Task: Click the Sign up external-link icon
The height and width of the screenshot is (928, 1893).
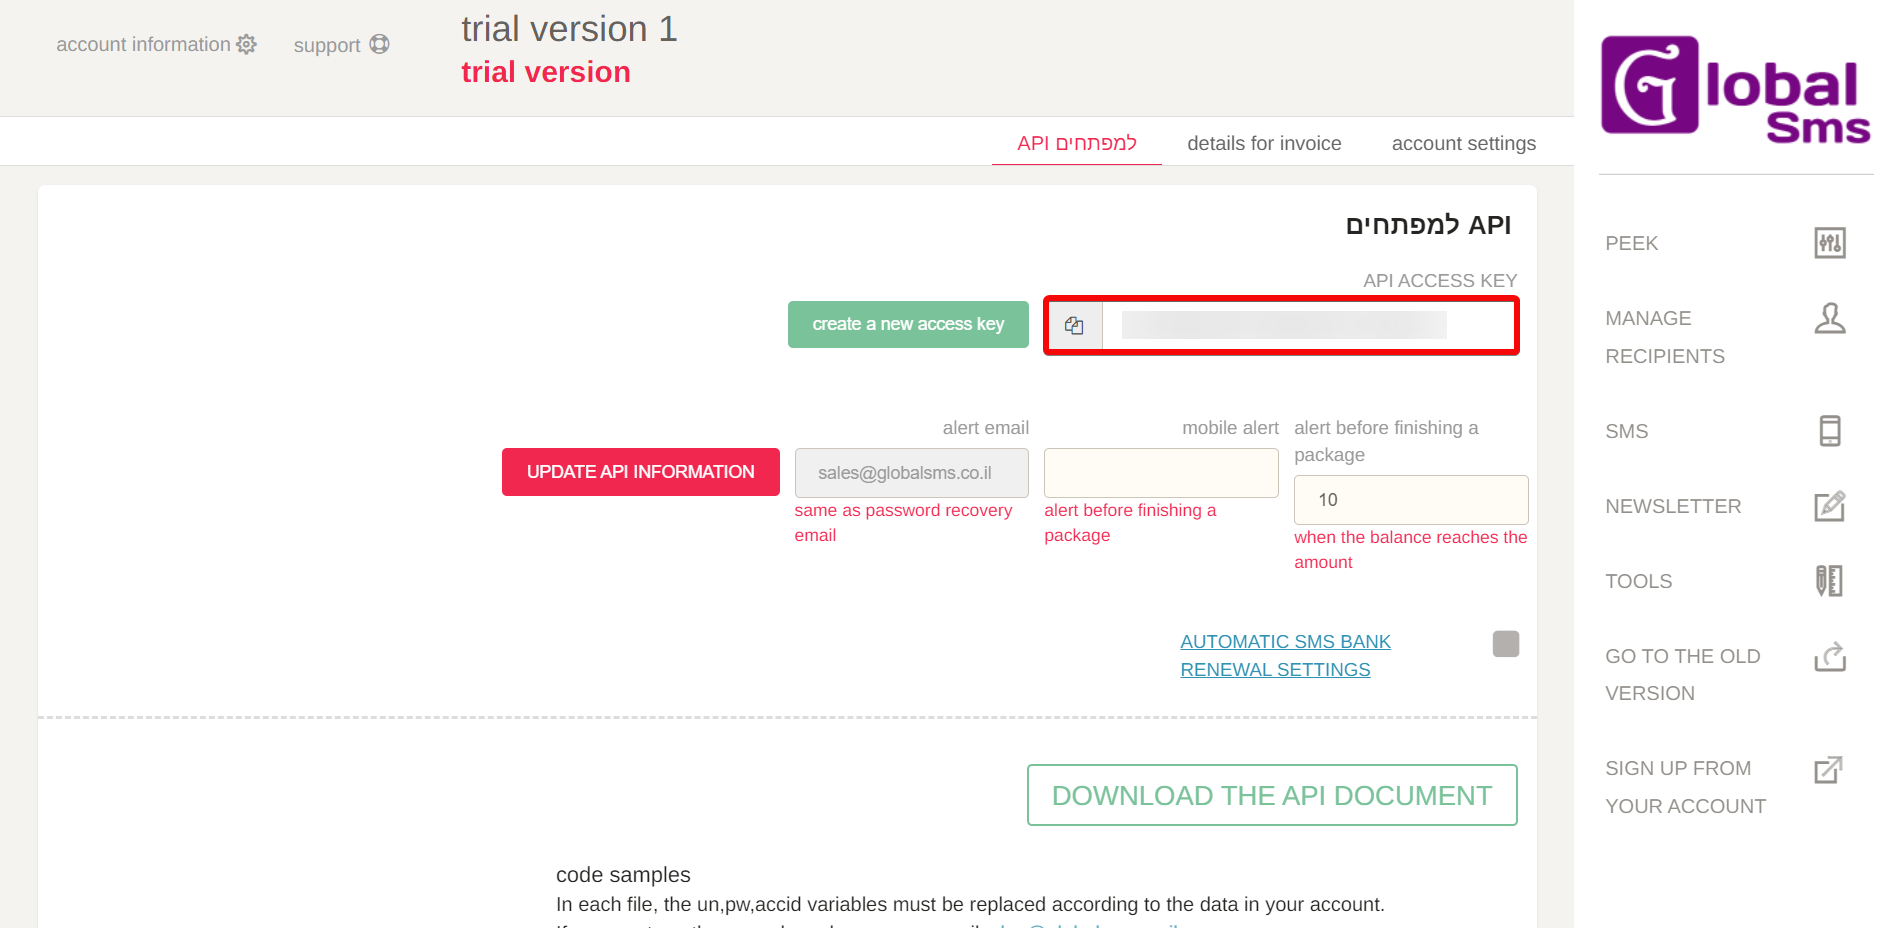Action: coord(1828,769)
